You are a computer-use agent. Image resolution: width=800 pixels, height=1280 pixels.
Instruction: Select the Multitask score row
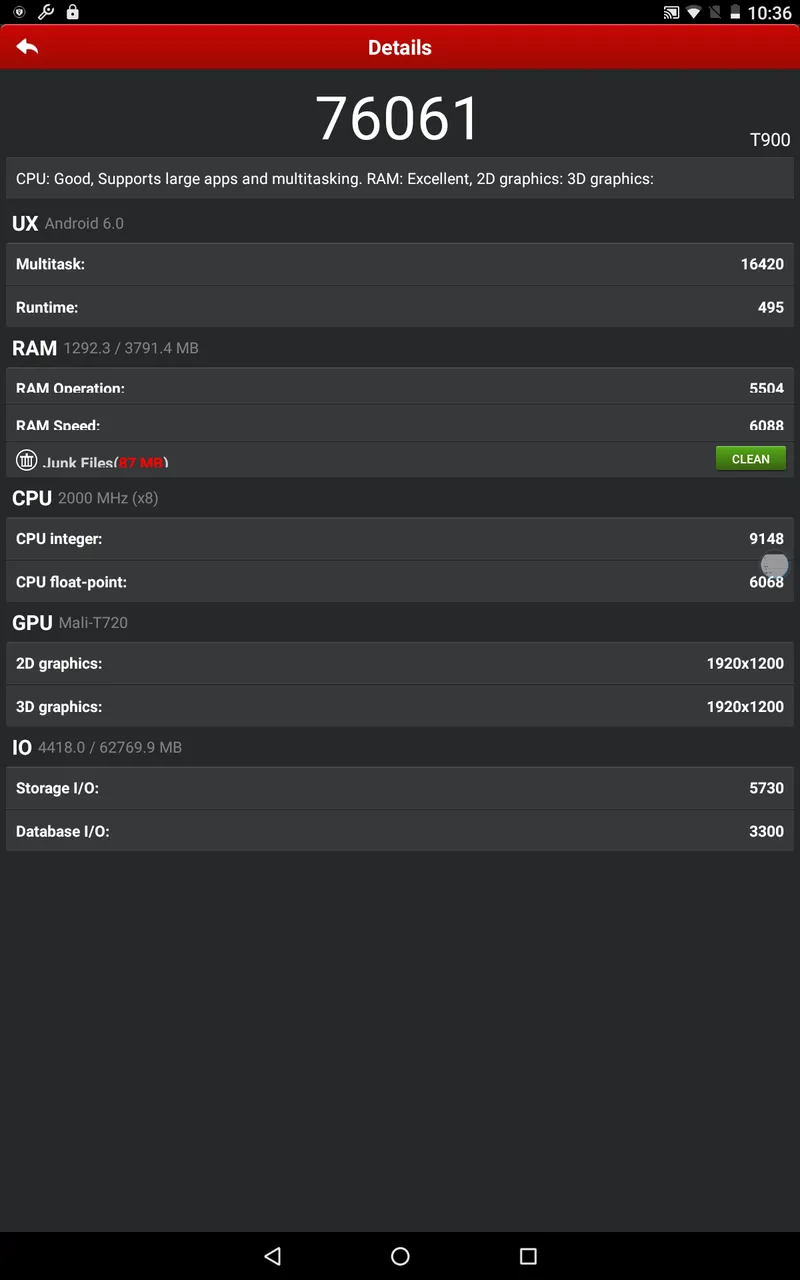pyautogui.click(x=400, y=264)
